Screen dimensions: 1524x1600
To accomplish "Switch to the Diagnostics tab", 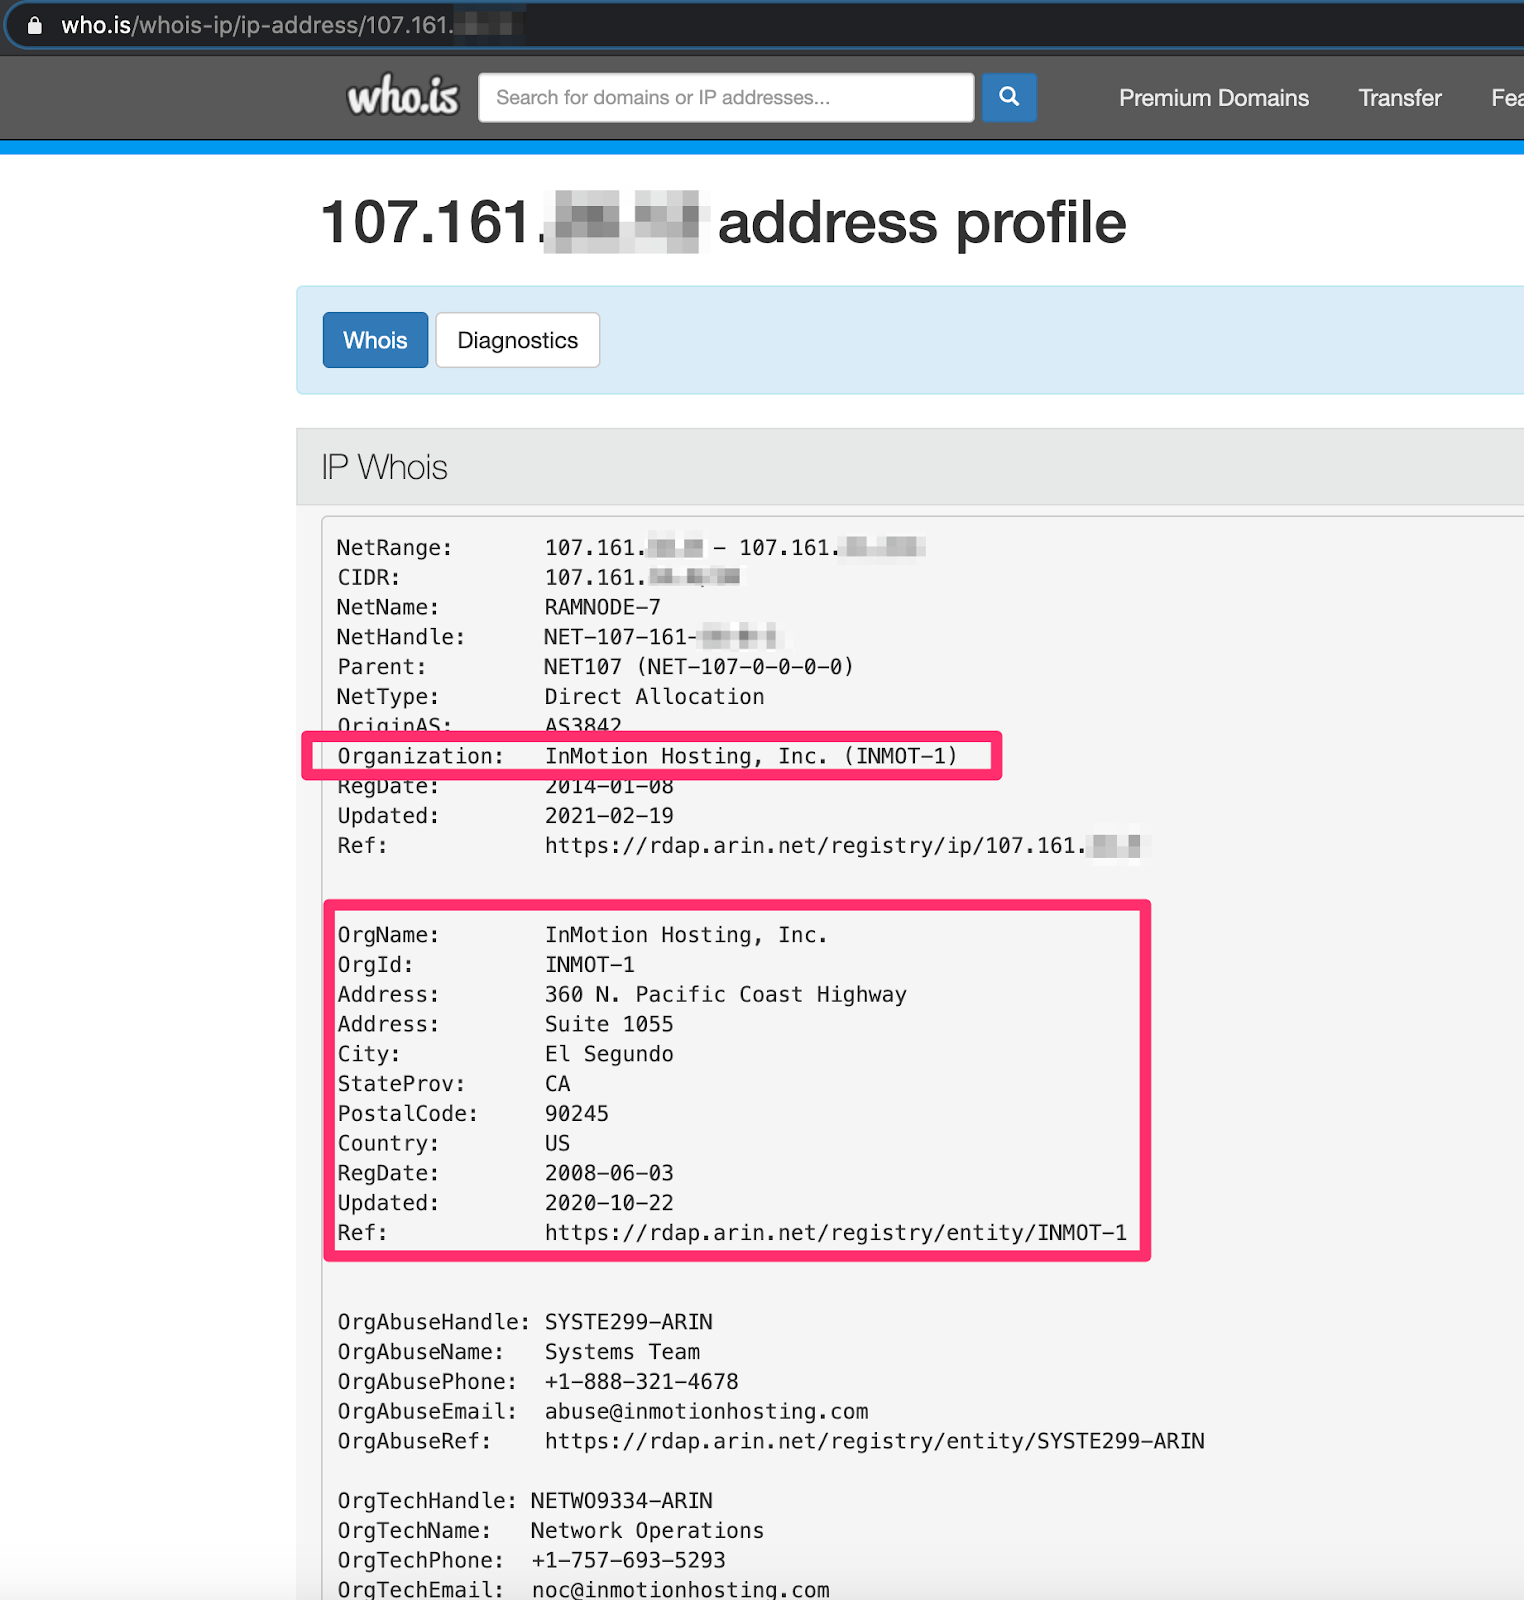I will (x=517, y=340).
